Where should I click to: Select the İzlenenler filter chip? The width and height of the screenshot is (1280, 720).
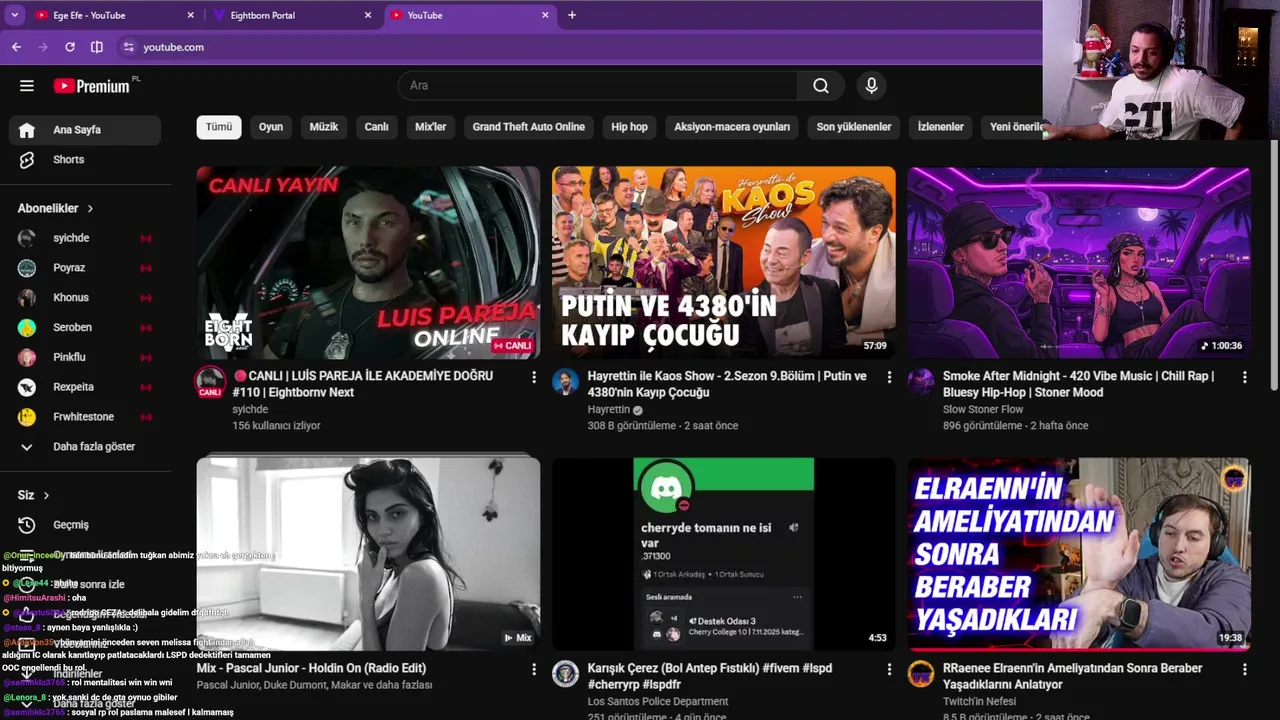click(x=941, y=127)
